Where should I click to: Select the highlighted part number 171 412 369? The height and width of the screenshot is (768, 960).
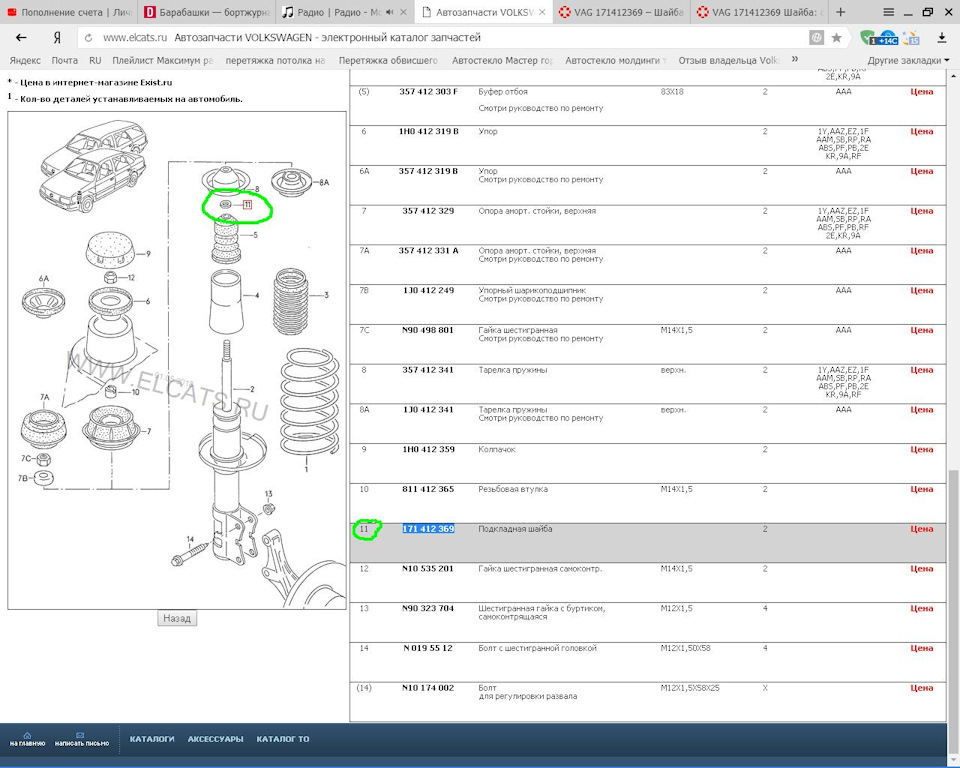[428, 529]
